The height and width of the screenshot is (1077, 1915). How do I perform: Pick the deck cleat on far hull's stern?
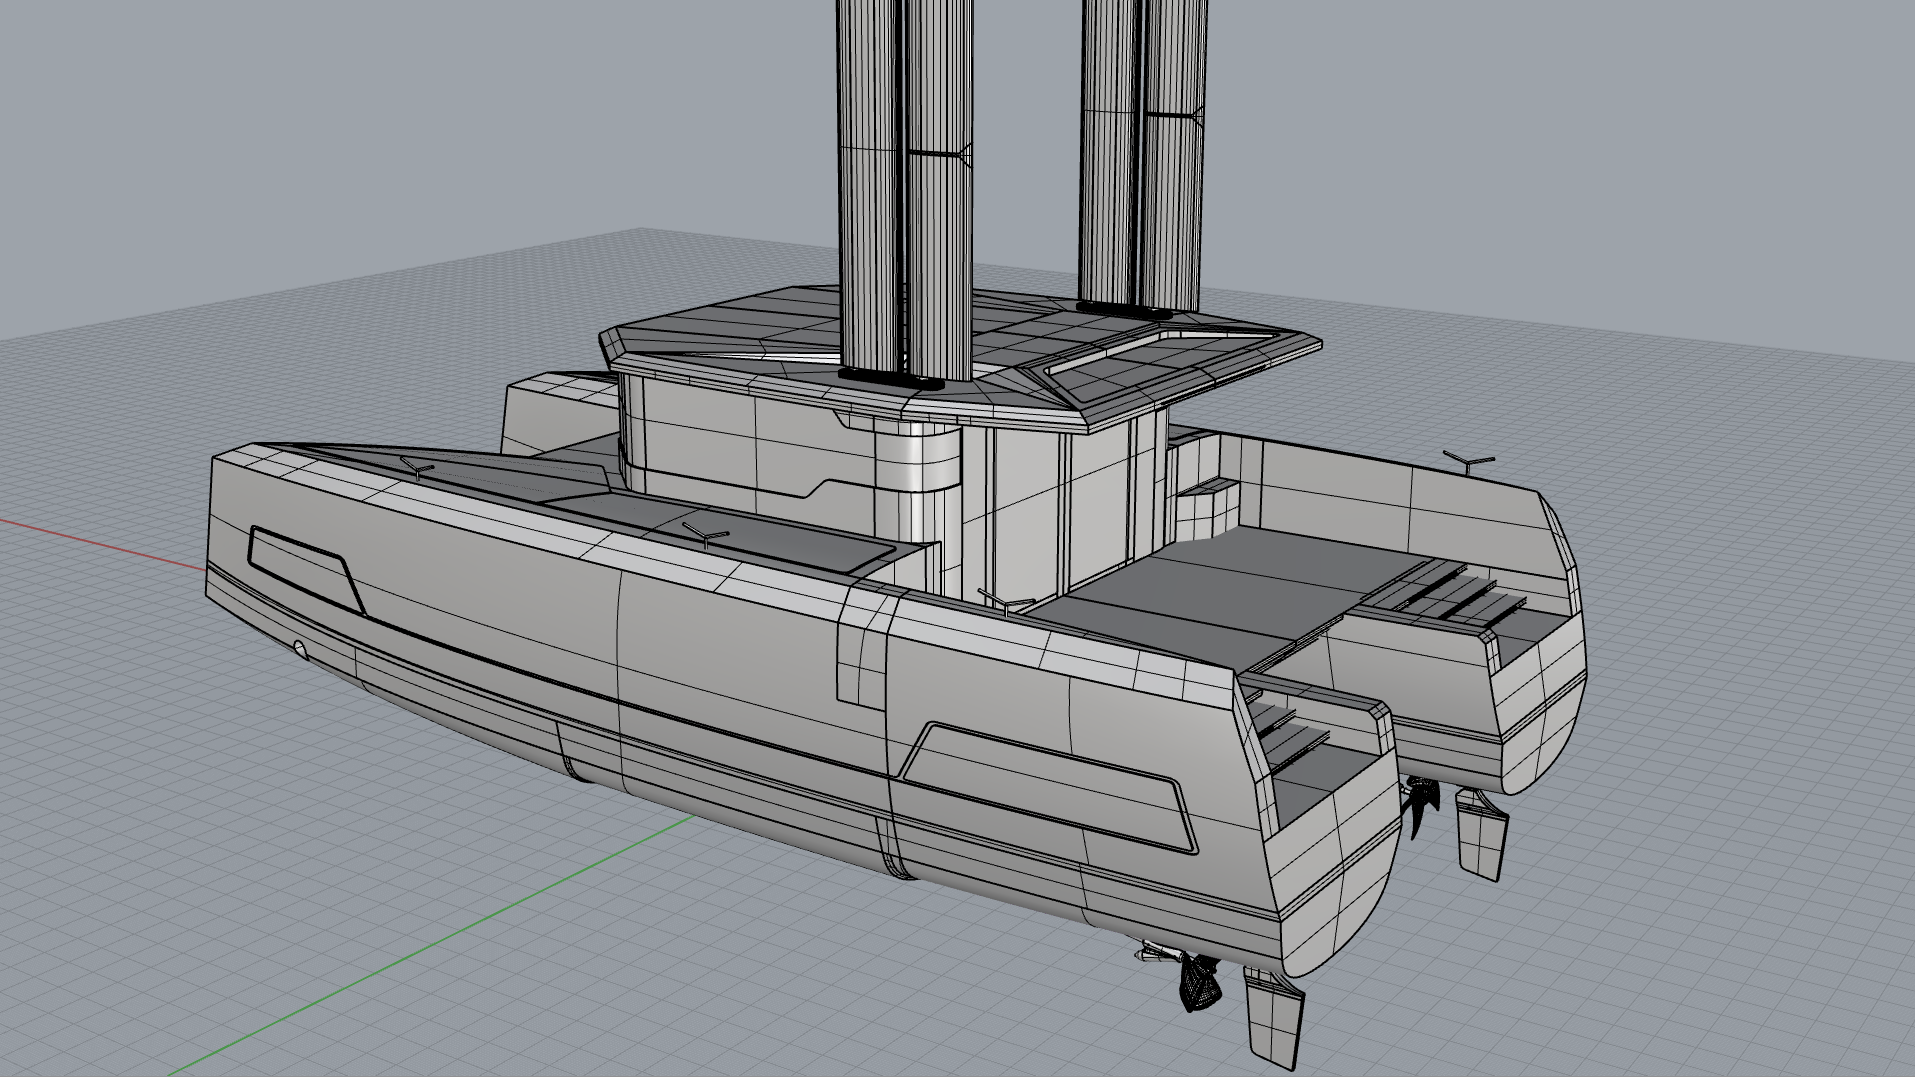coord(1468,461)
